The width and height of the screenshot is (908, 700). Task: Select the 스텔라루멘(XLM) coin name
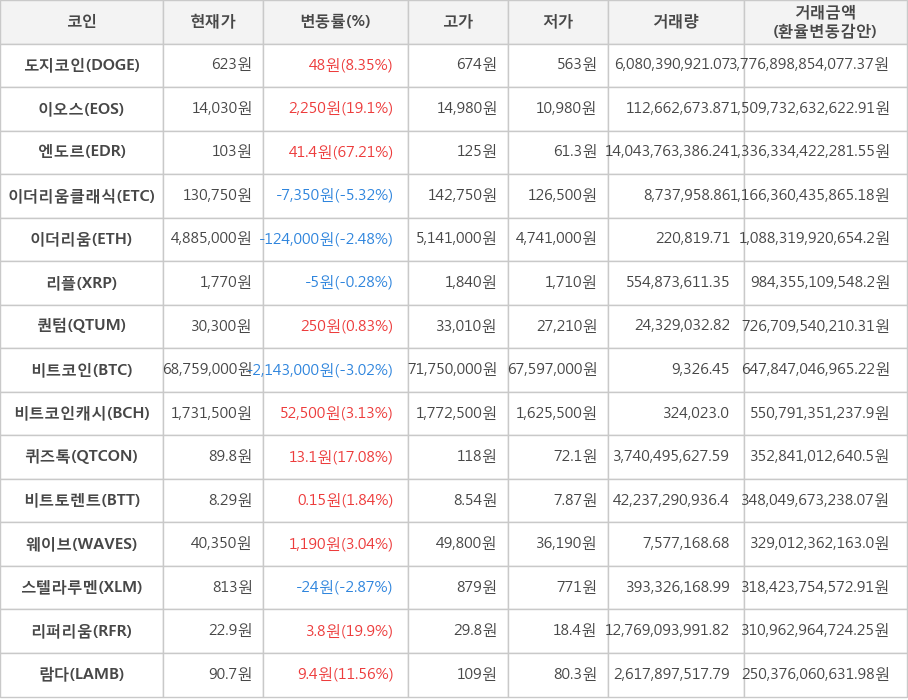(82, 587)
